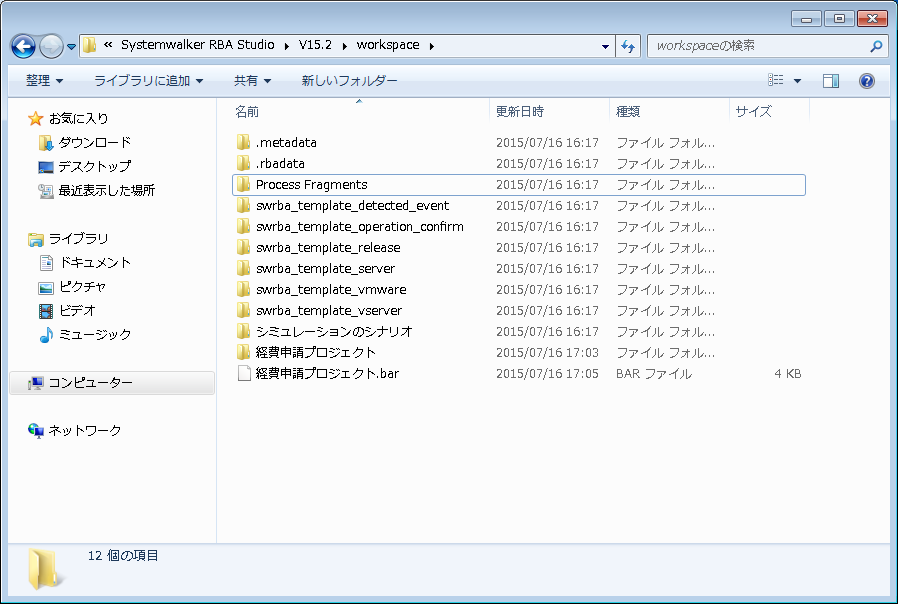898x614 pixels.
Task: Click folder icon of swrba_template_server row
Action: pos(243,268)
